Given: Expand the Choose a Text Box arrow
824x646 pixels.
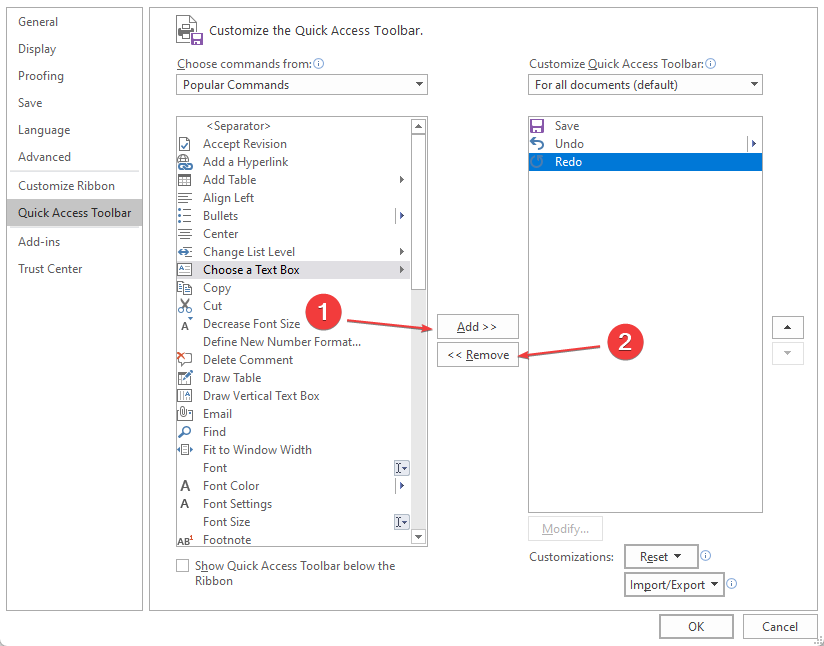Looking at the screenshot, I should point(401,270).
